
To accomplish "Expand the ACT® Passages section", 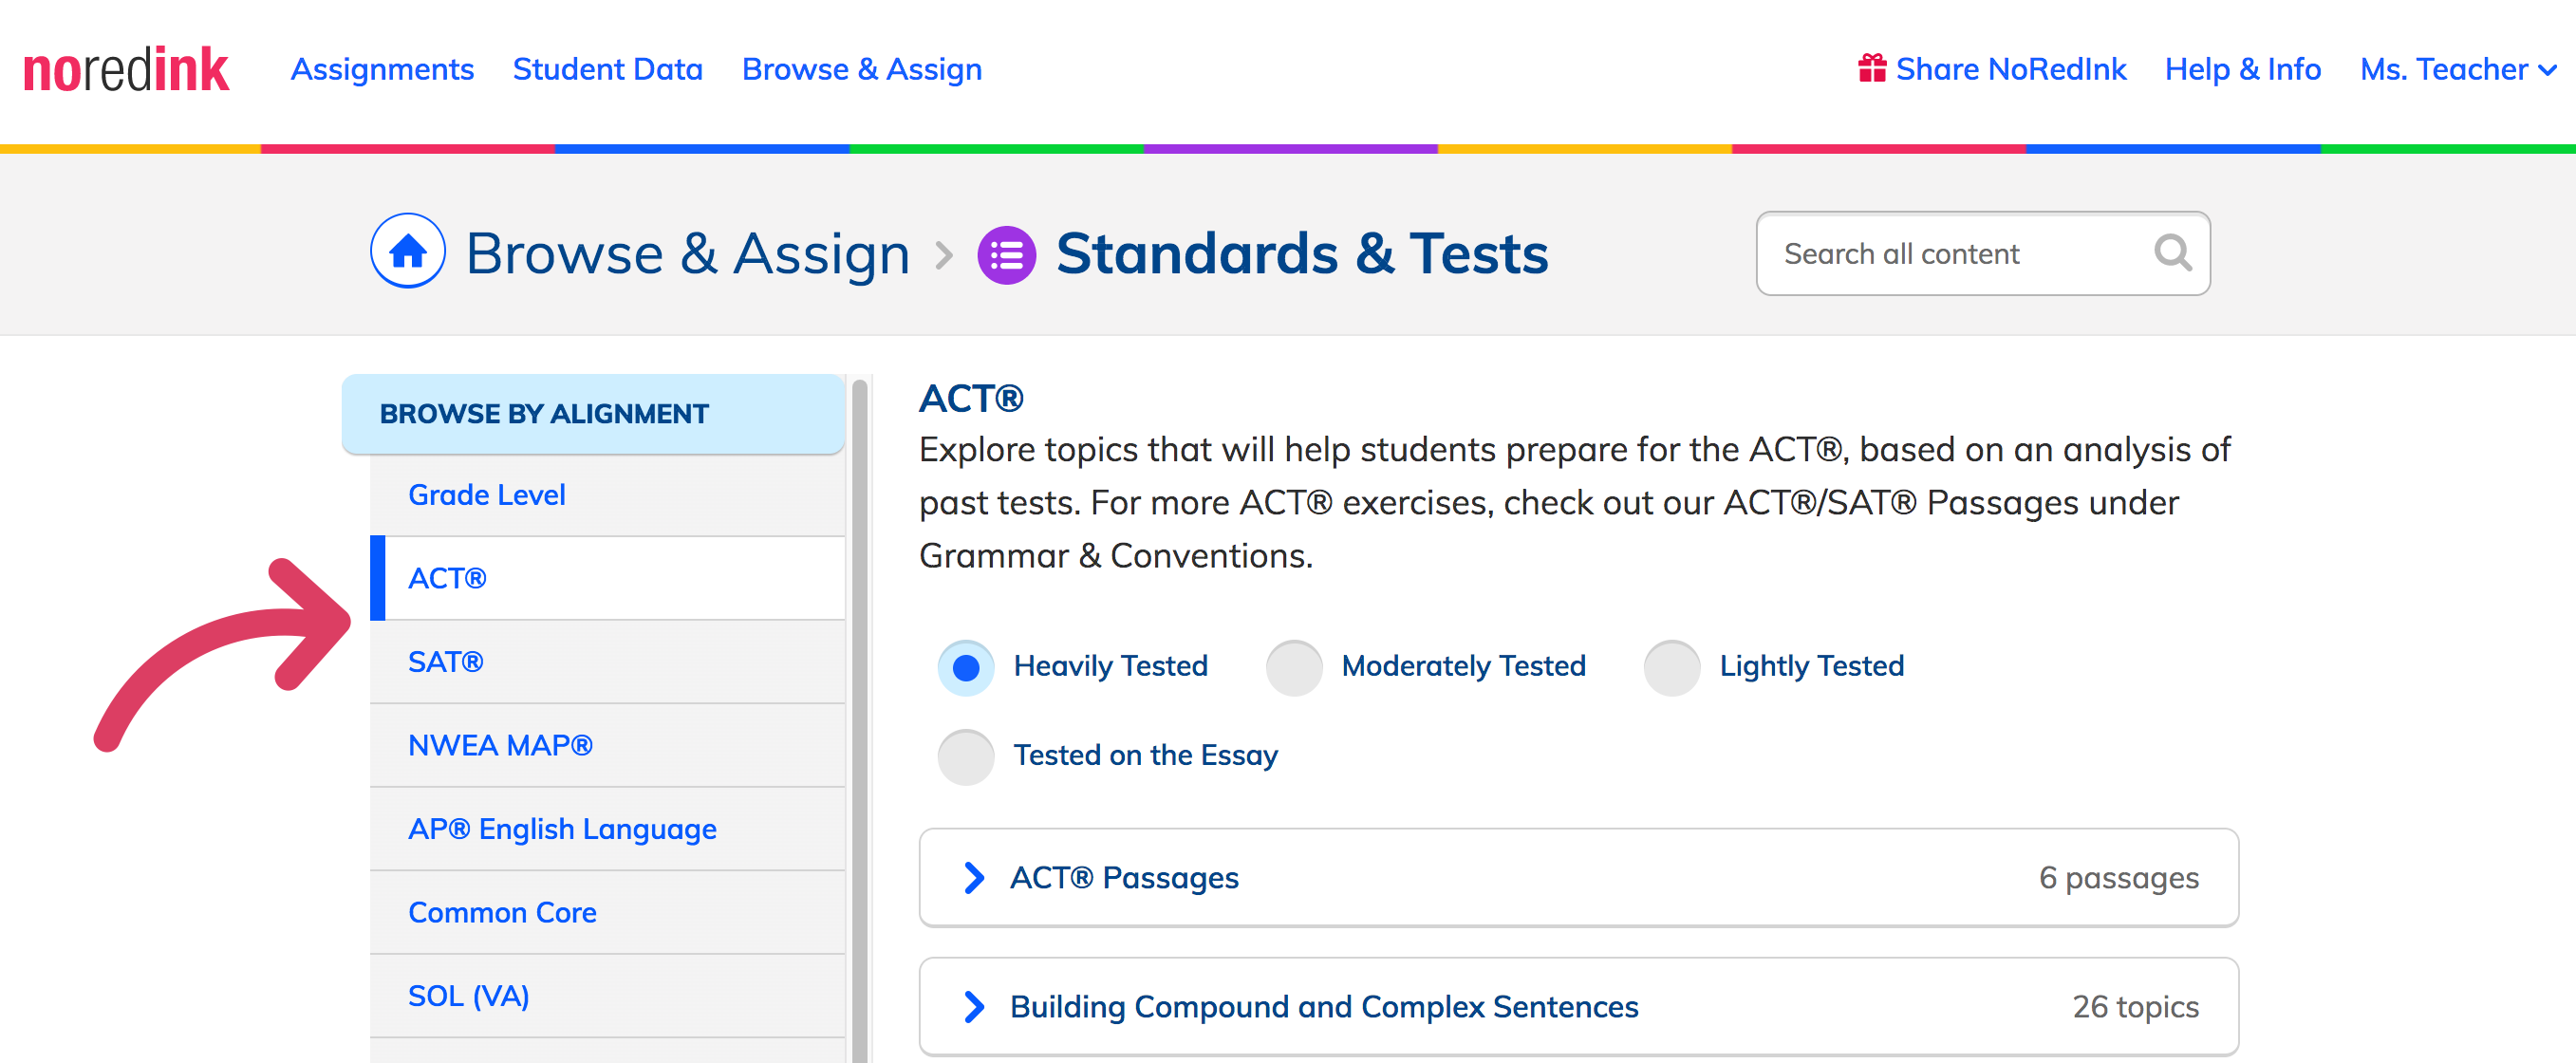I will [x=1578, y=878].
